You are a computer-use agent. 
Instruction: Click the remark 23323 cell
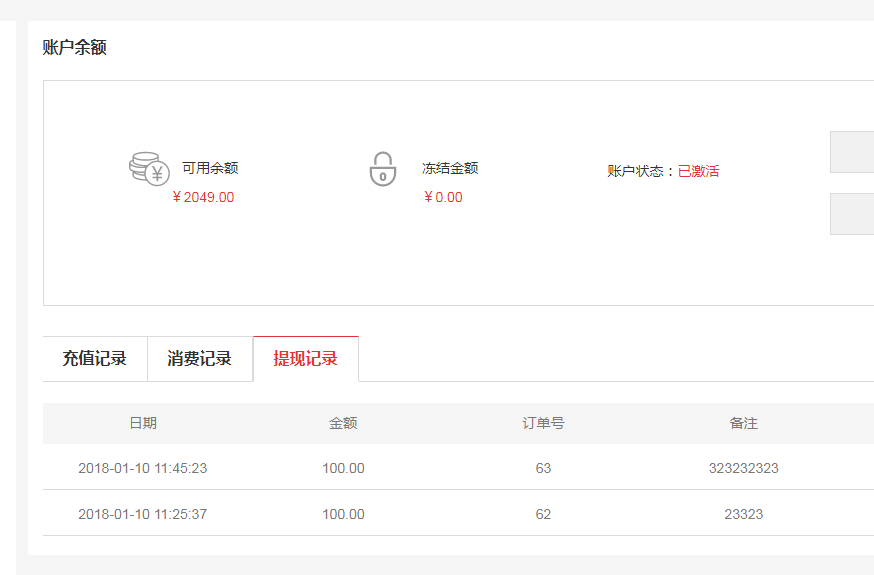[743, 514]
